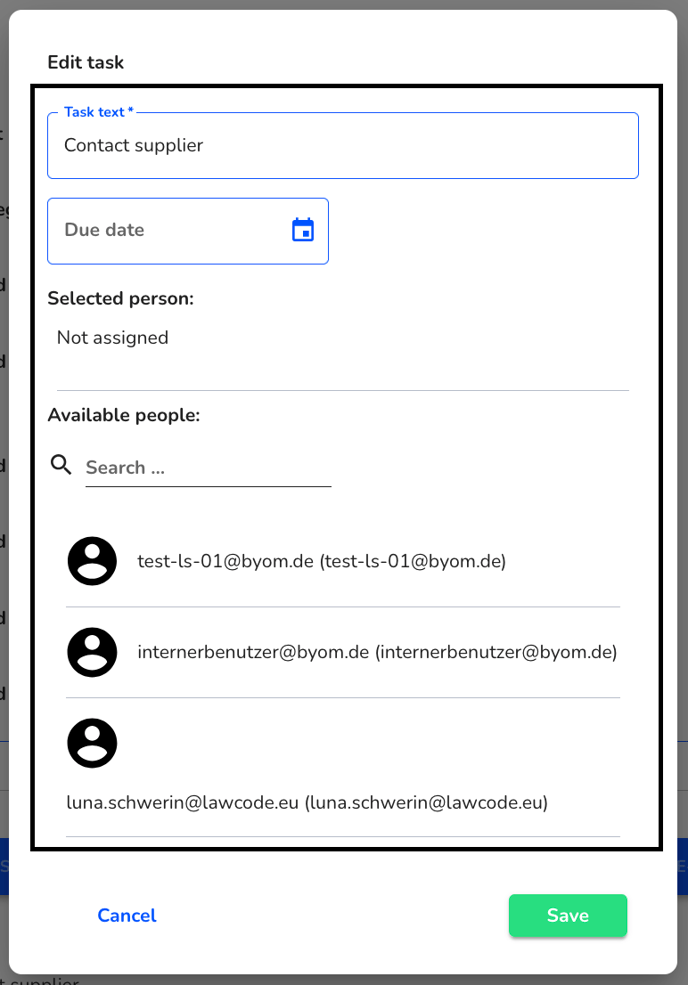The height and width of the screenshot is (985, 688).
Task: Choose internerbenutzer@byom.de from available people
Action: pyautogui.click(x=343, y=652)
